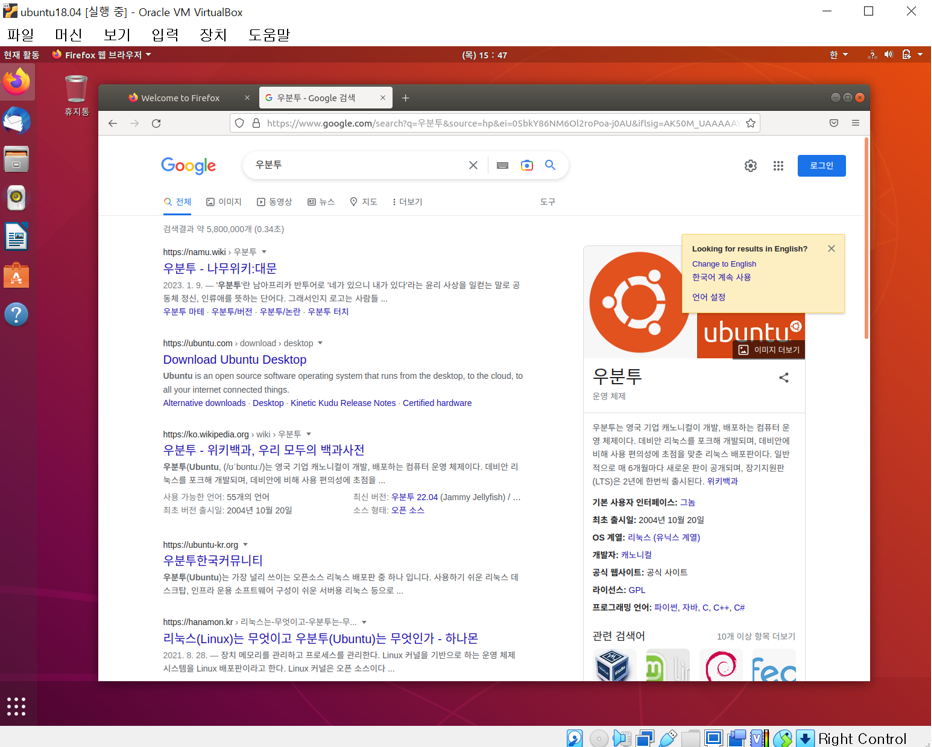Open the Help icon in the dock

point(17,314)
